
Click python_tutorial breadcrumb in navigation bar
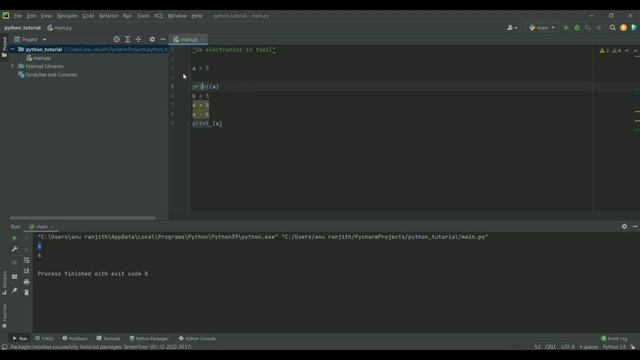coord(22,28)
